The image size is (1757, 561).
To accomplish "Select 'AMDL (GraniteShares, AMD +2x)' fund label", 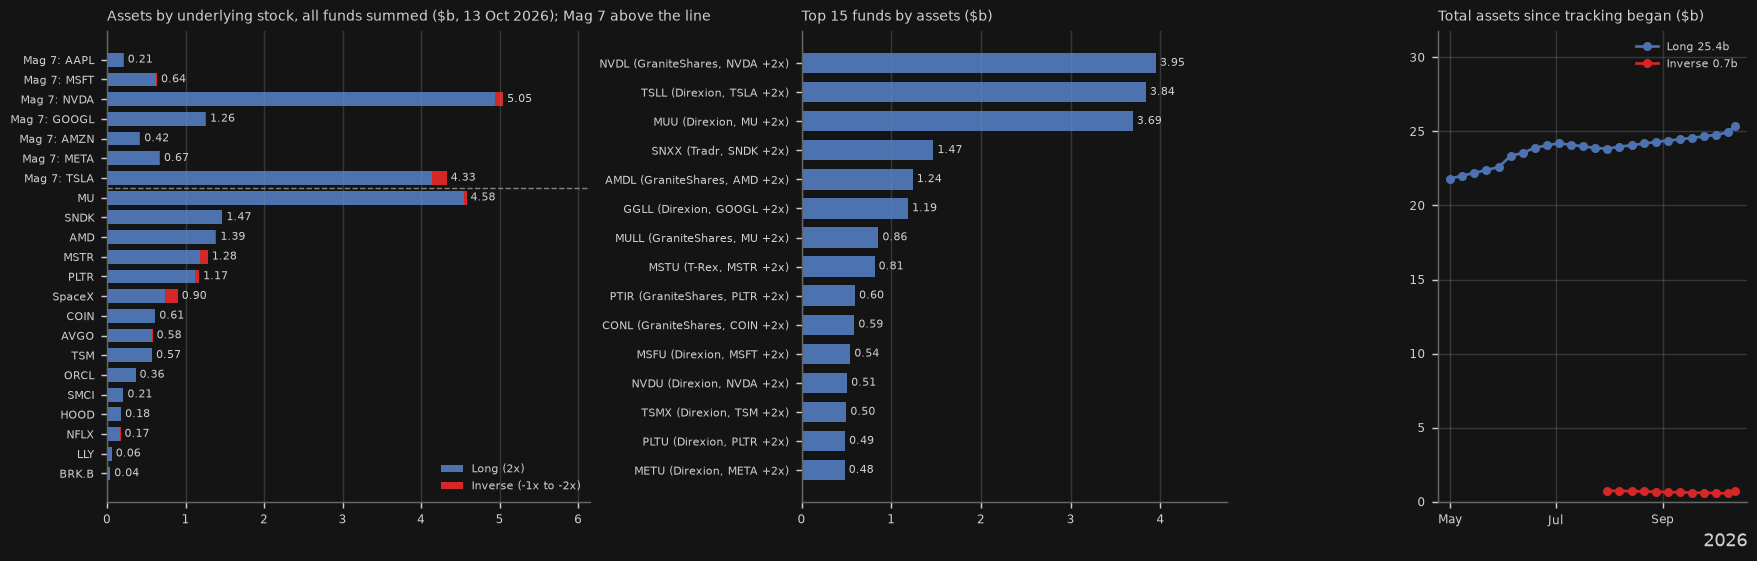I will [x=697, y=180].
